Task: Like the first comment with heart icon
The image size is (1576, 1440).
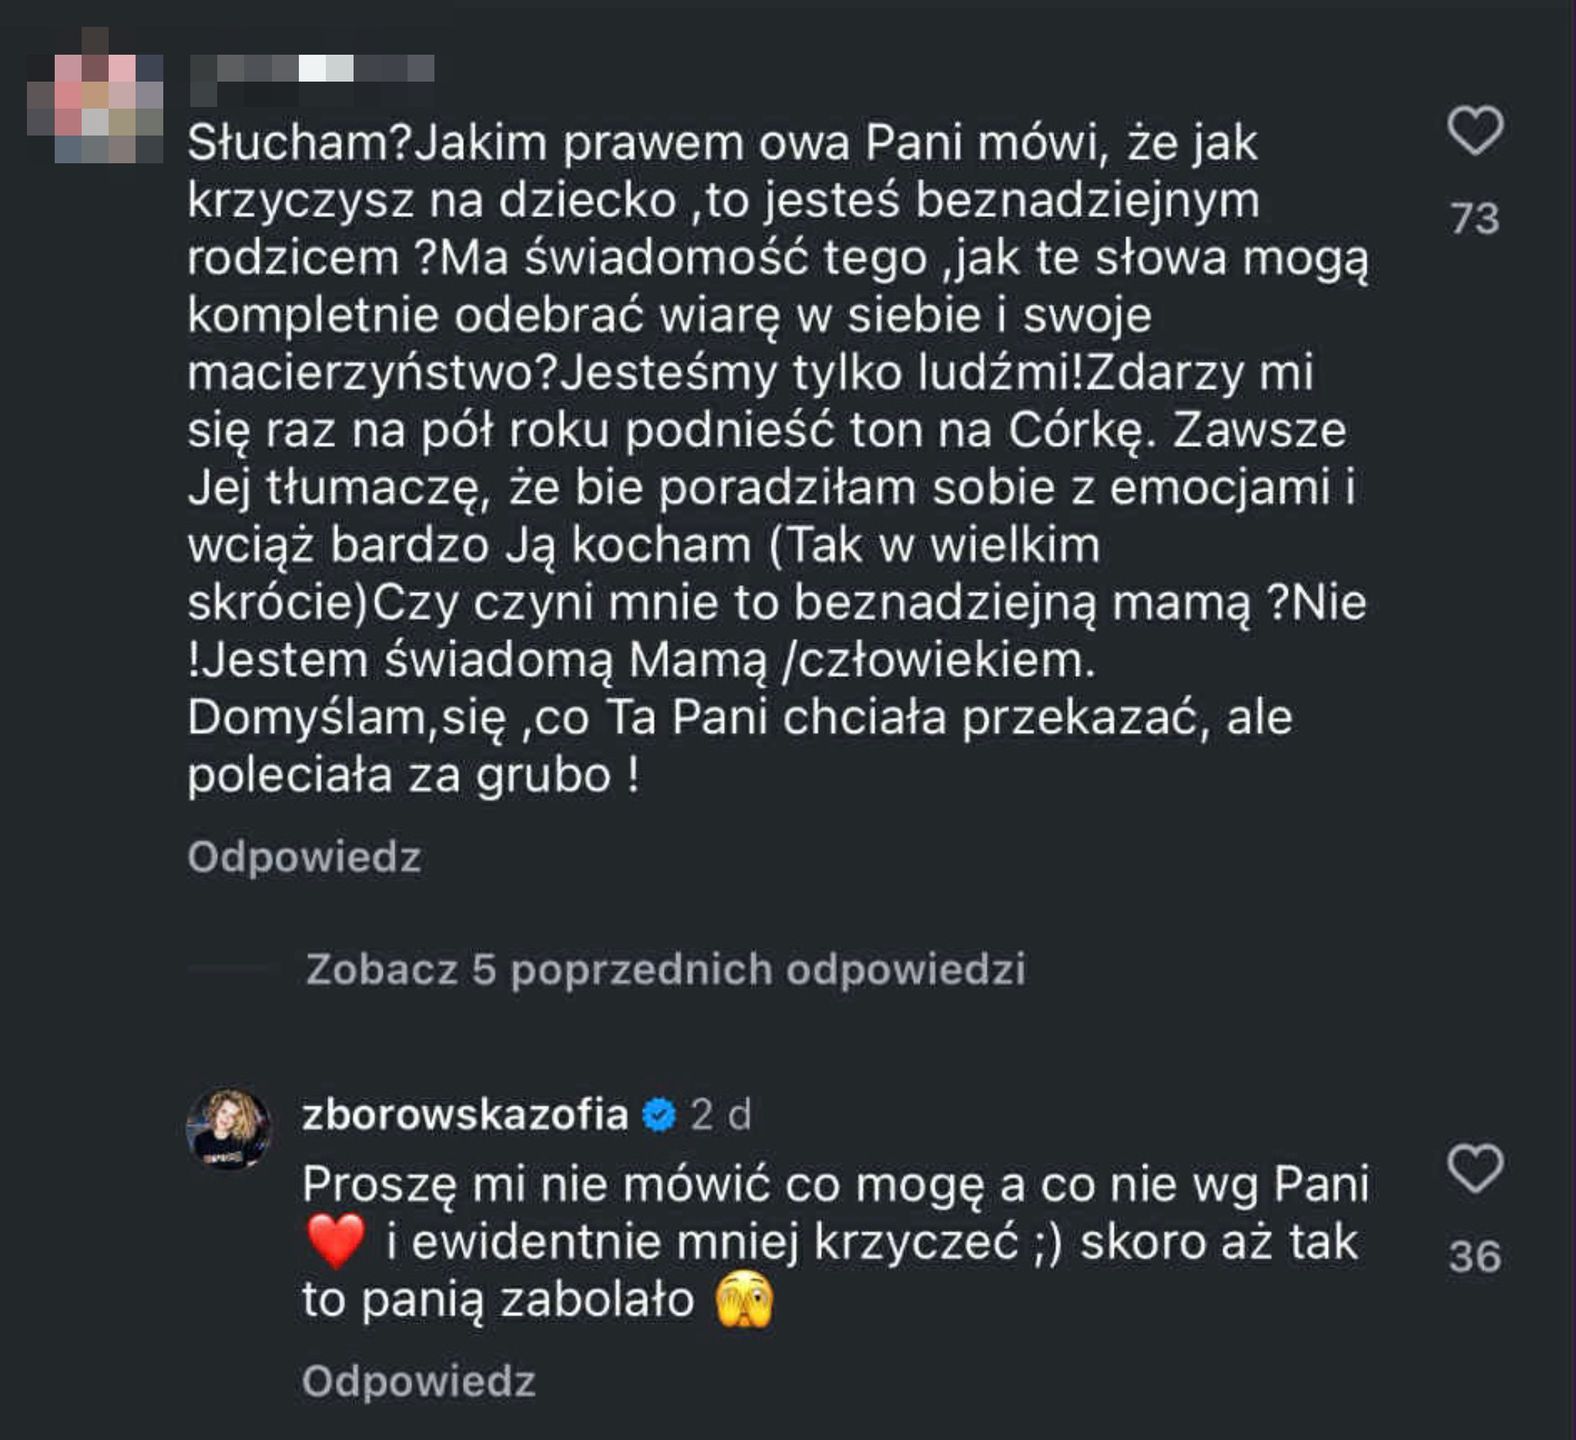Action: click(x=1475, y=131)
